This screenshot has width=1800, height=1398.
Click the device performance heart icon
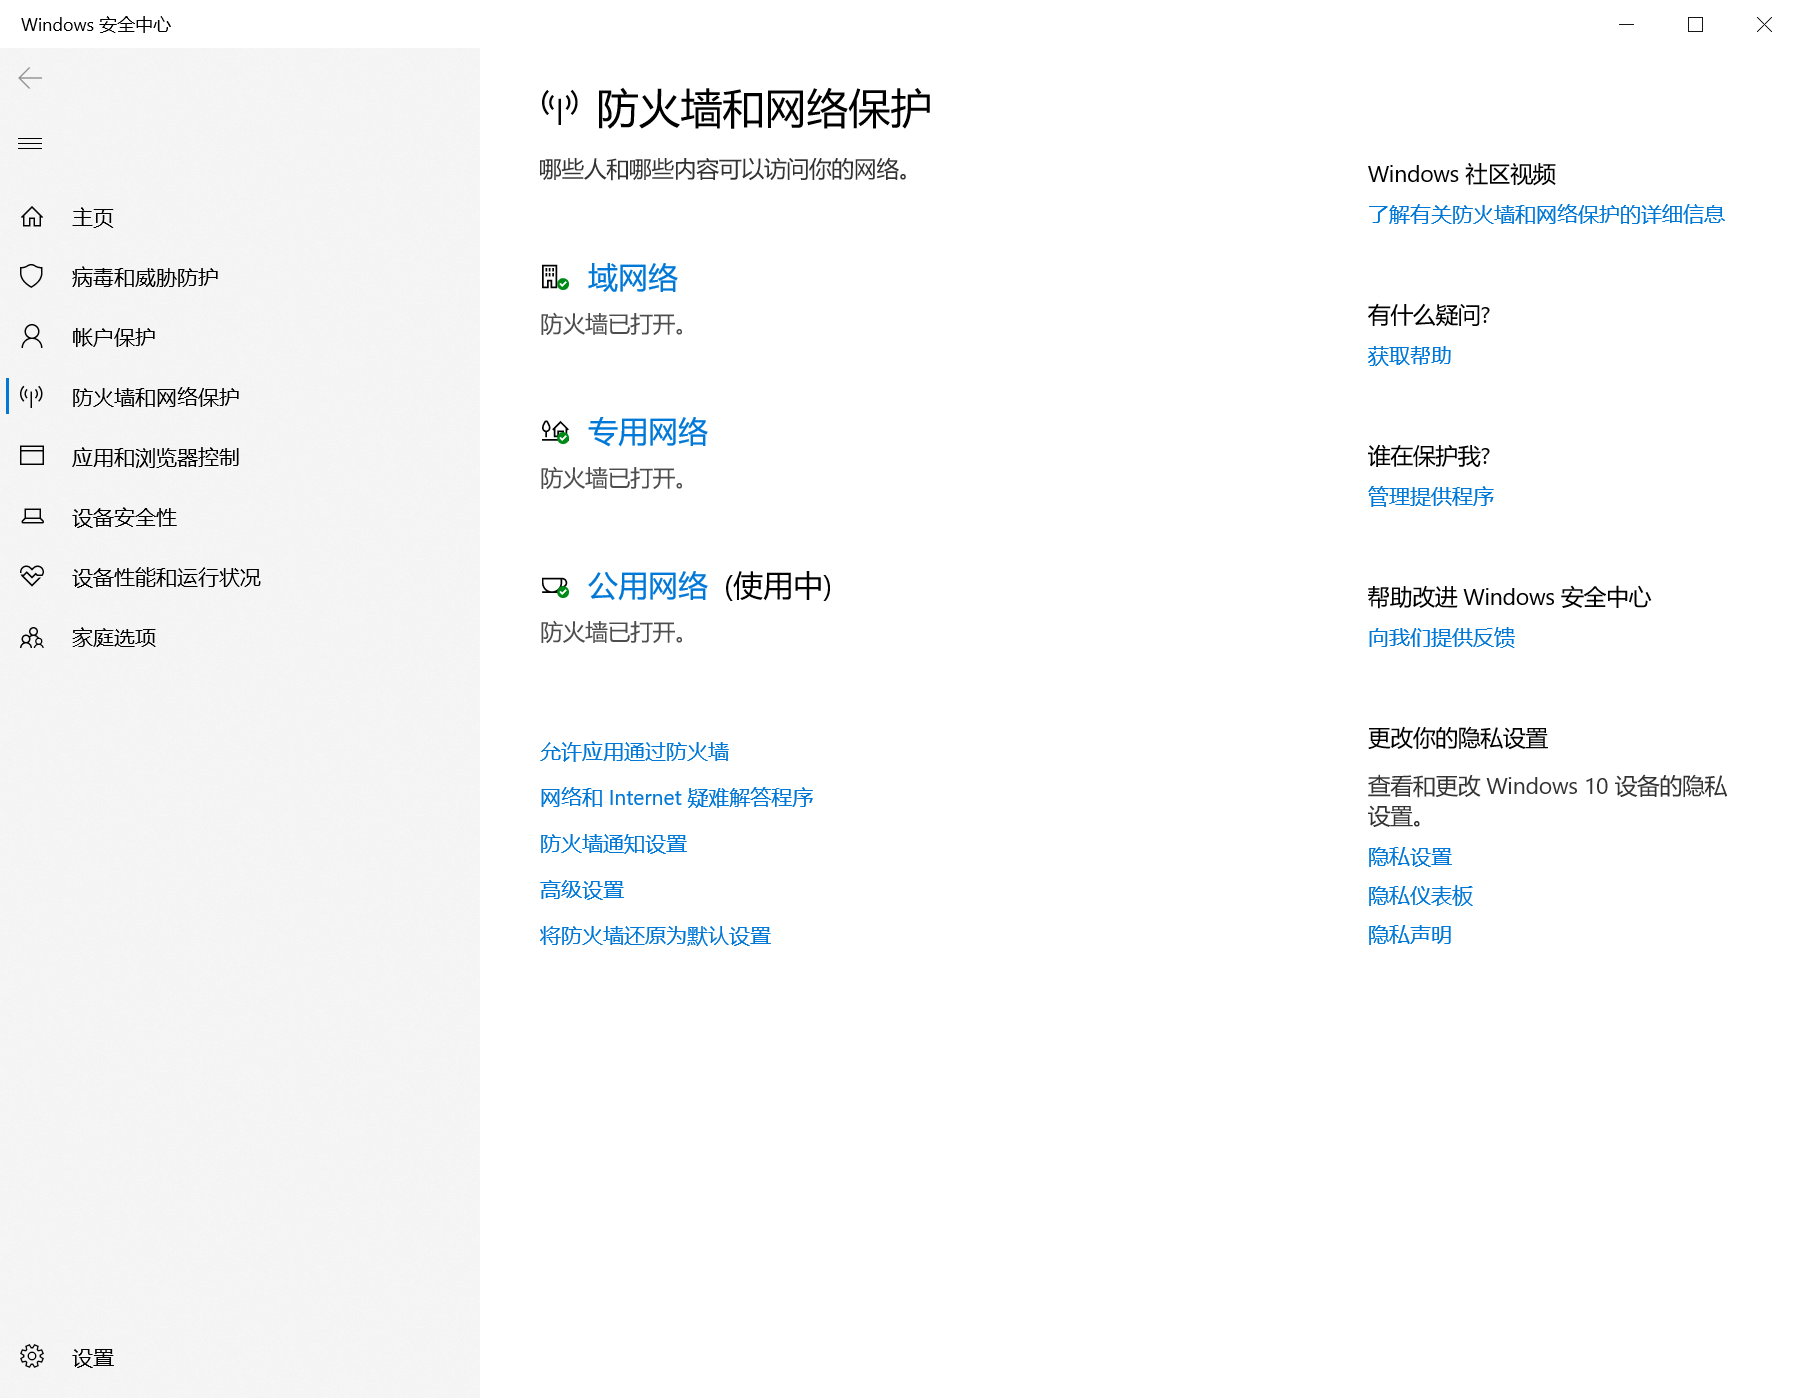[x=32, y=577]
